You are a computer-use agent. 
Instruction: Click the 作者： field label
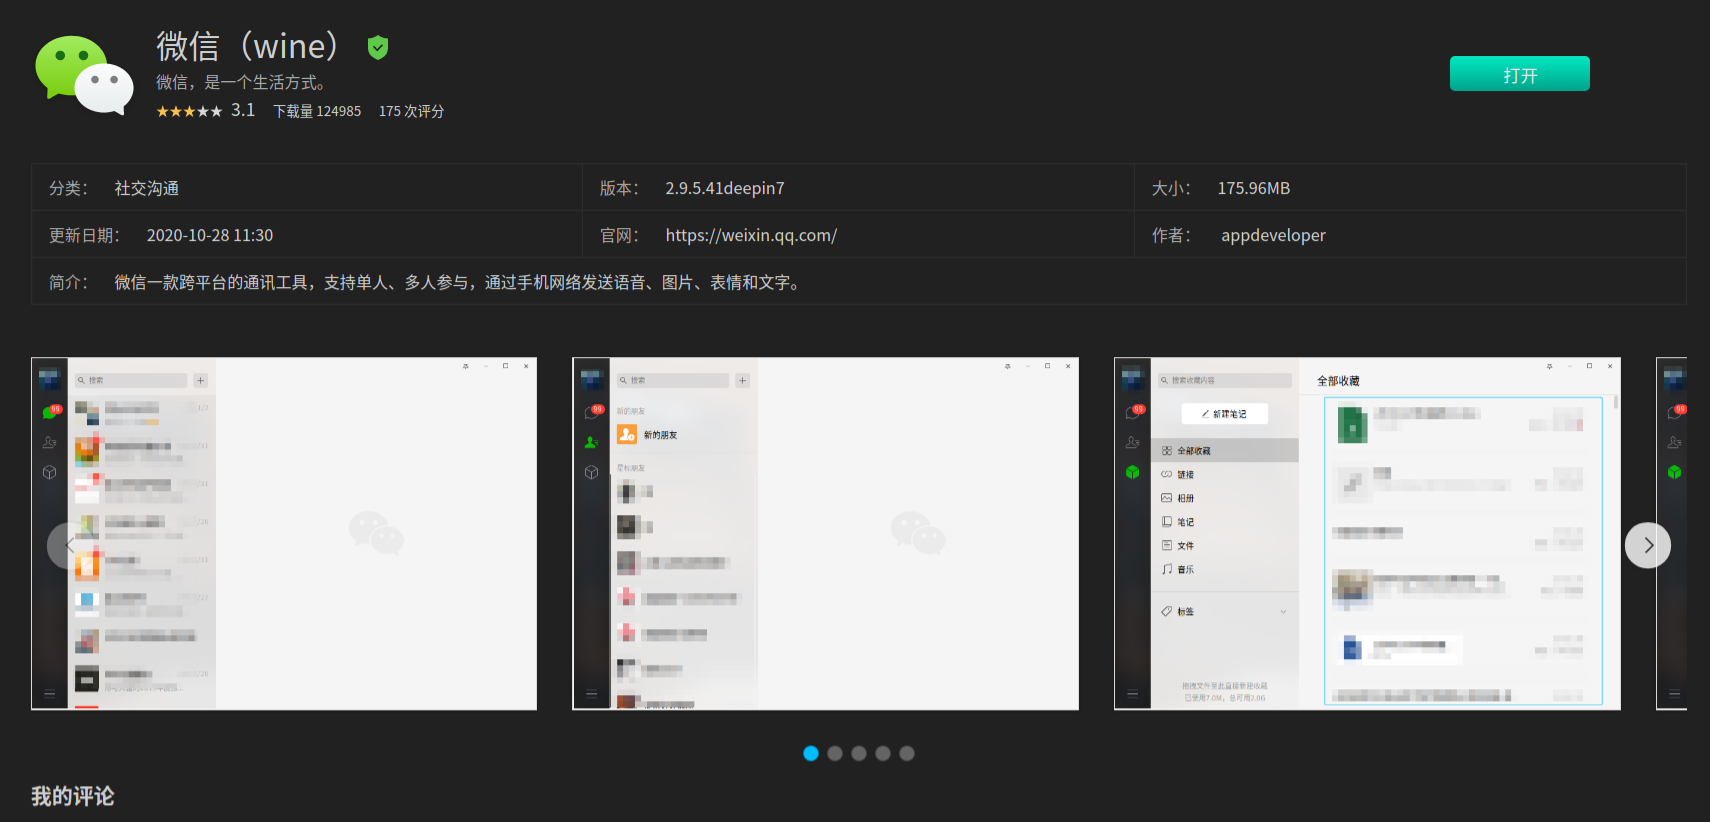coord(1172,235)
